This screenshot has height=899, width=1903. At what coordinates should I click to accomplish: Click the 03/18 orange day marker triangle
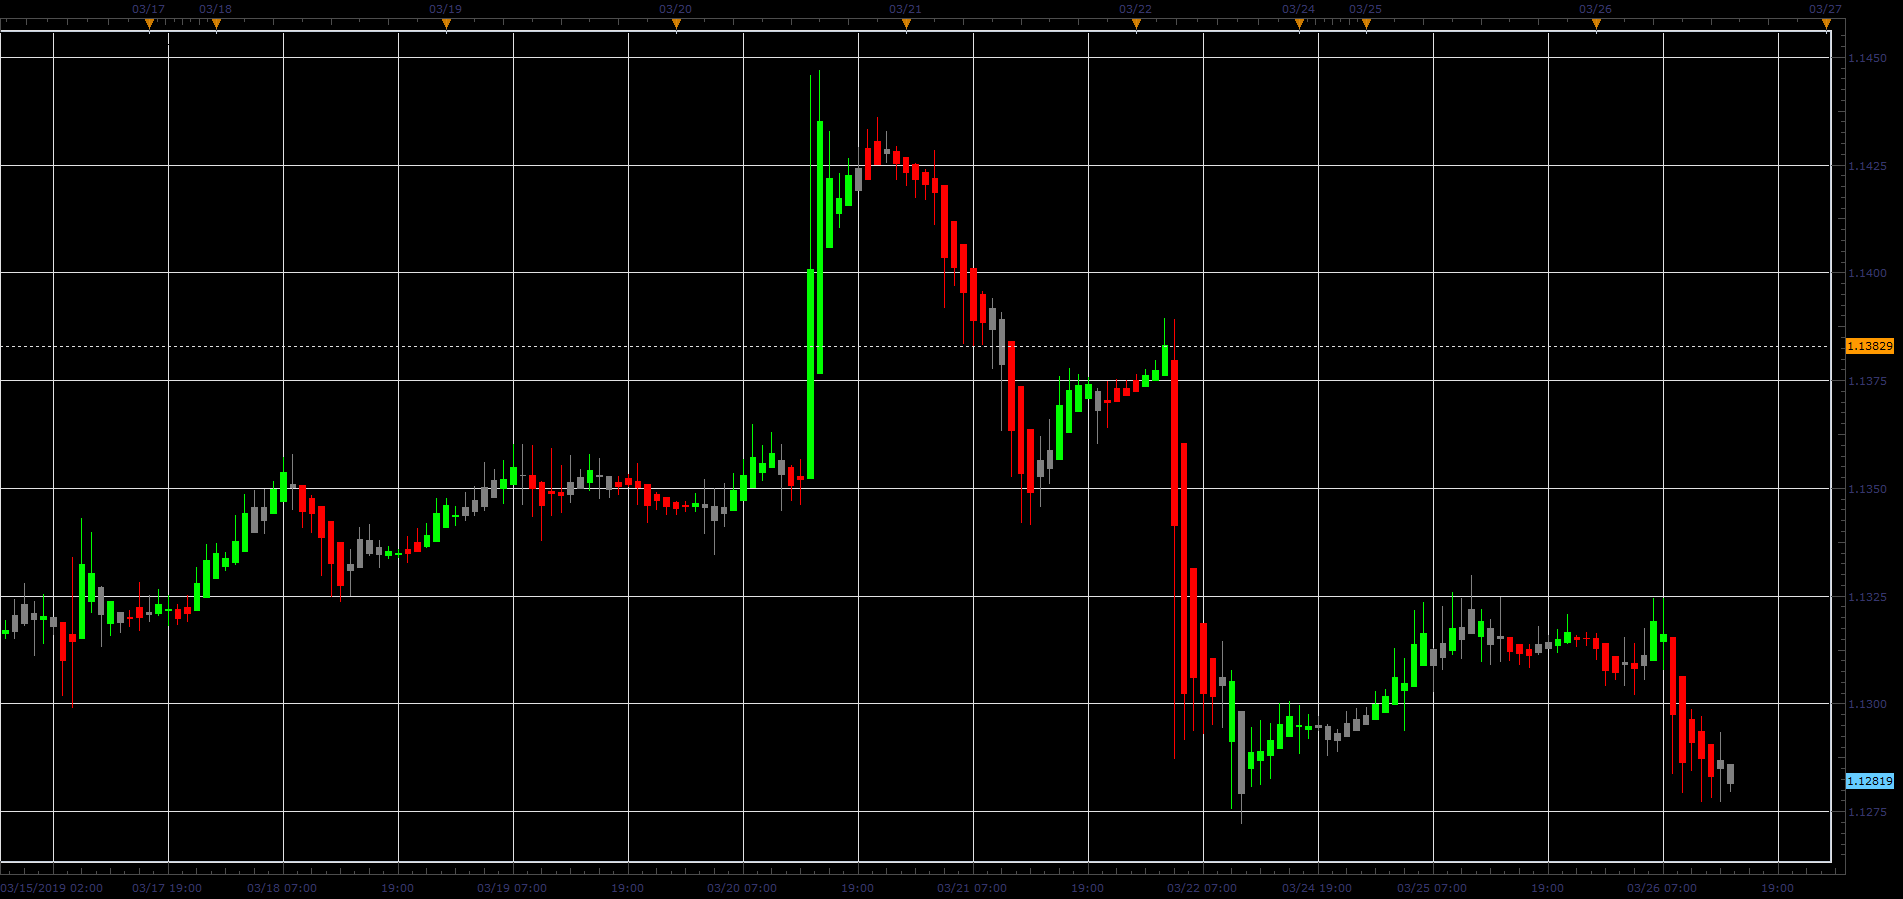(x=216, y=24)
